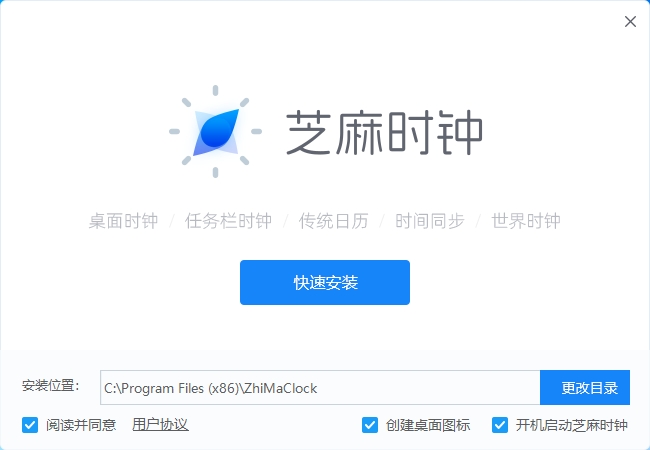Screen dimensions: 650x450
Task: Select the 世界时钟 feature label
Action: [526, 221]
